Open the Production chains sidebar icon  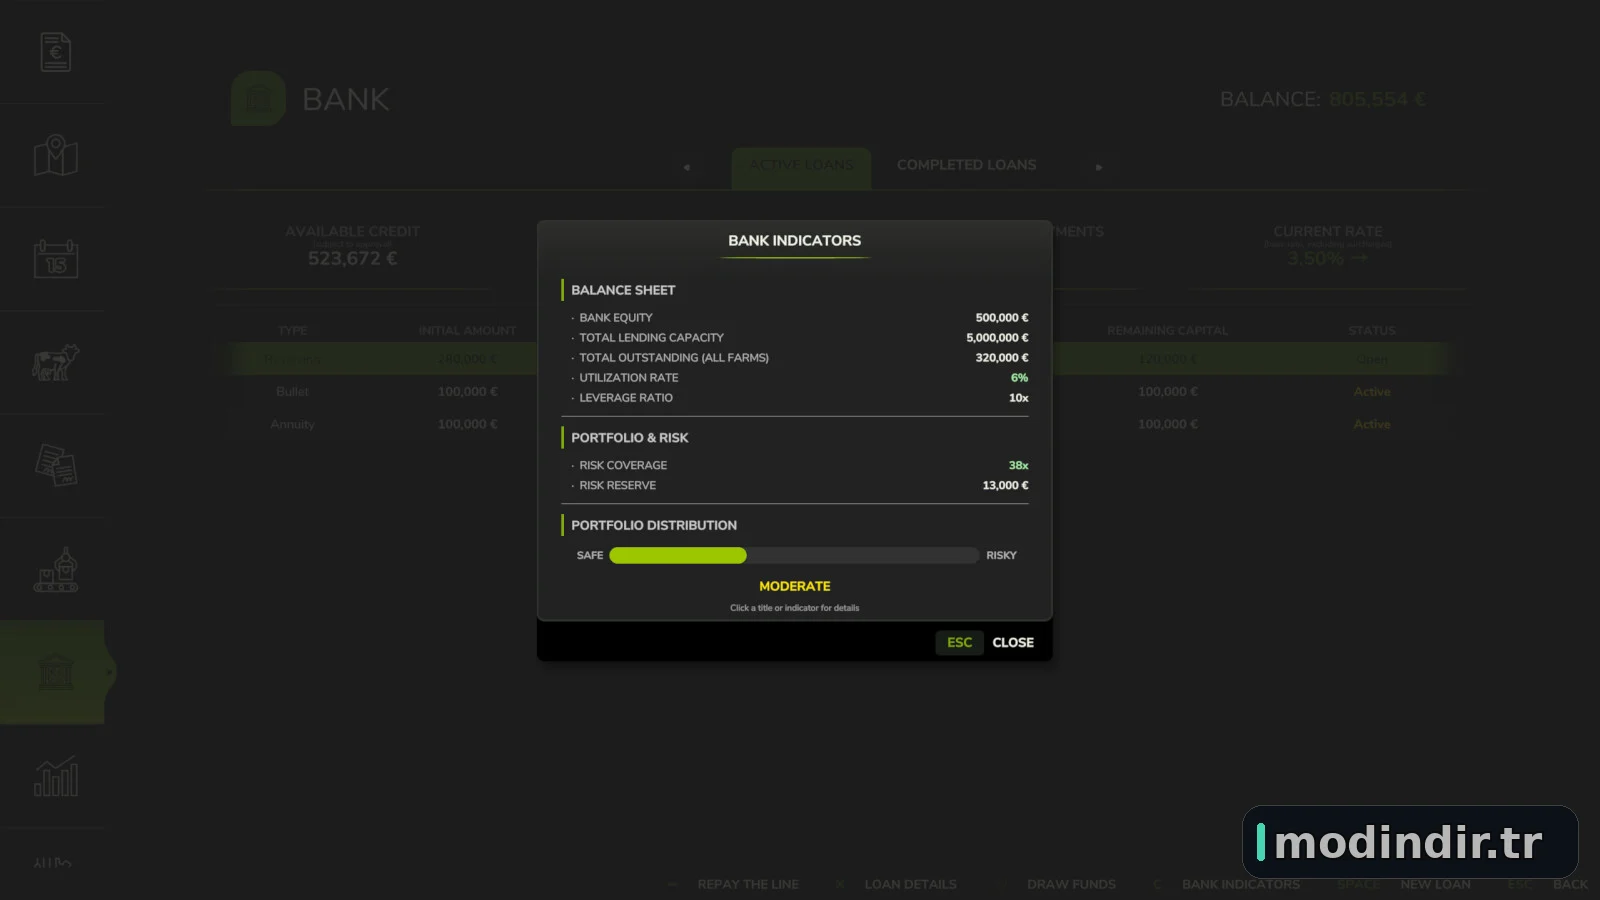[56, 569]
